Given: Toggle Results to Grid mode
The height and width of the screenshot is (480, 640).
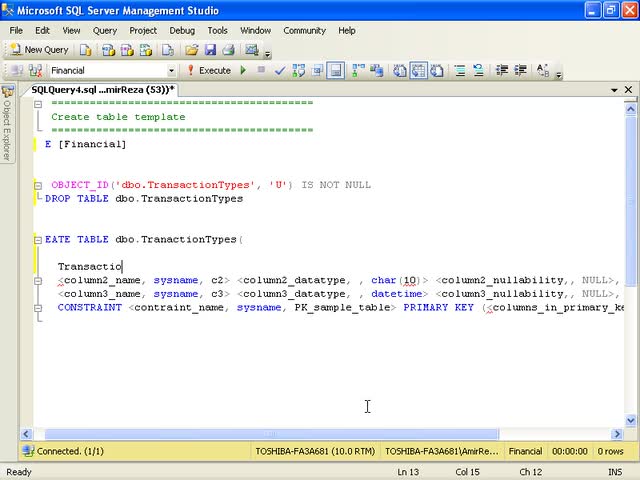Looking at the screenshot, I should 418,70.
